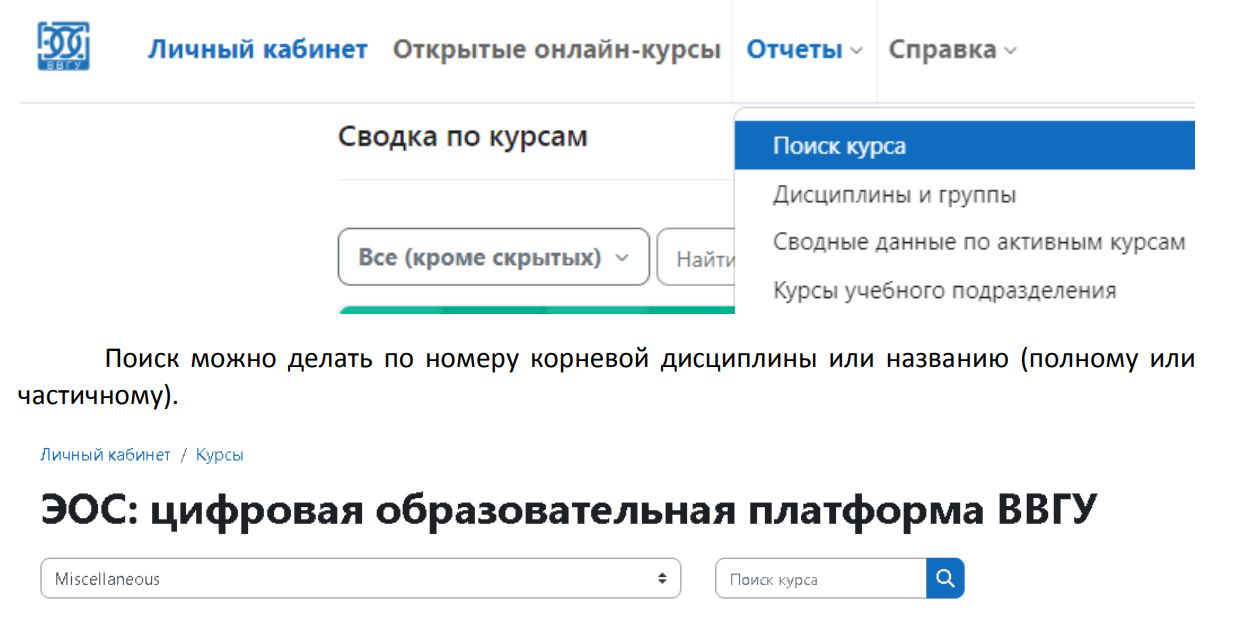The width and height of the screenshot is (1234, 622).
Task: Click the ВВГУ logo icon
Action: pos(63,47)
